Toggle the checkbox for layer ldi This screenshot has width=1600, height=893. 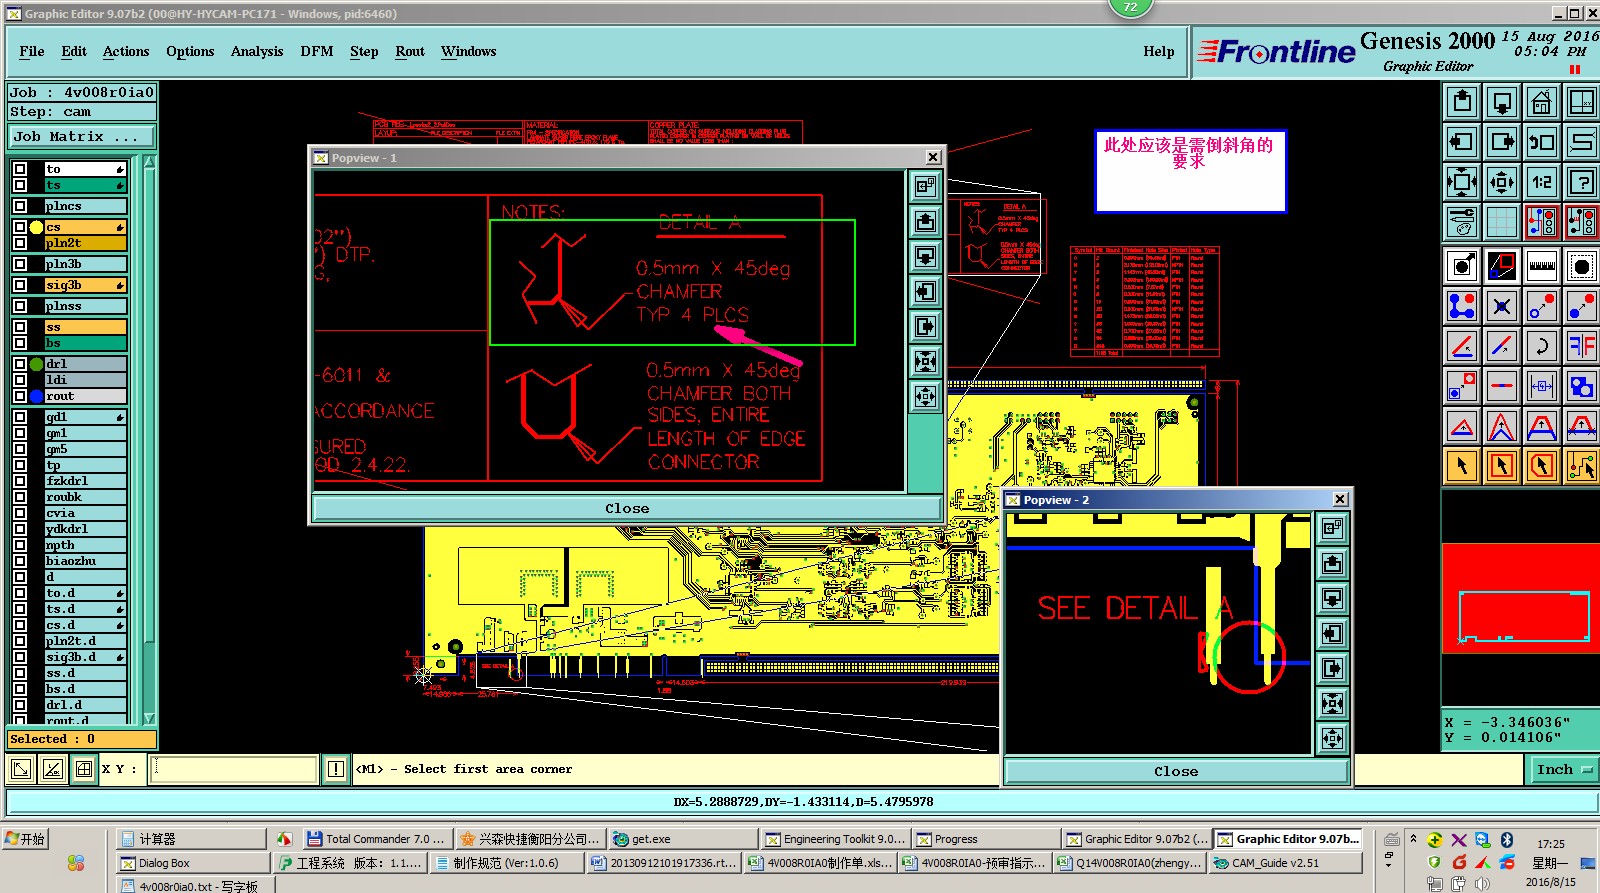click(20, 380)
